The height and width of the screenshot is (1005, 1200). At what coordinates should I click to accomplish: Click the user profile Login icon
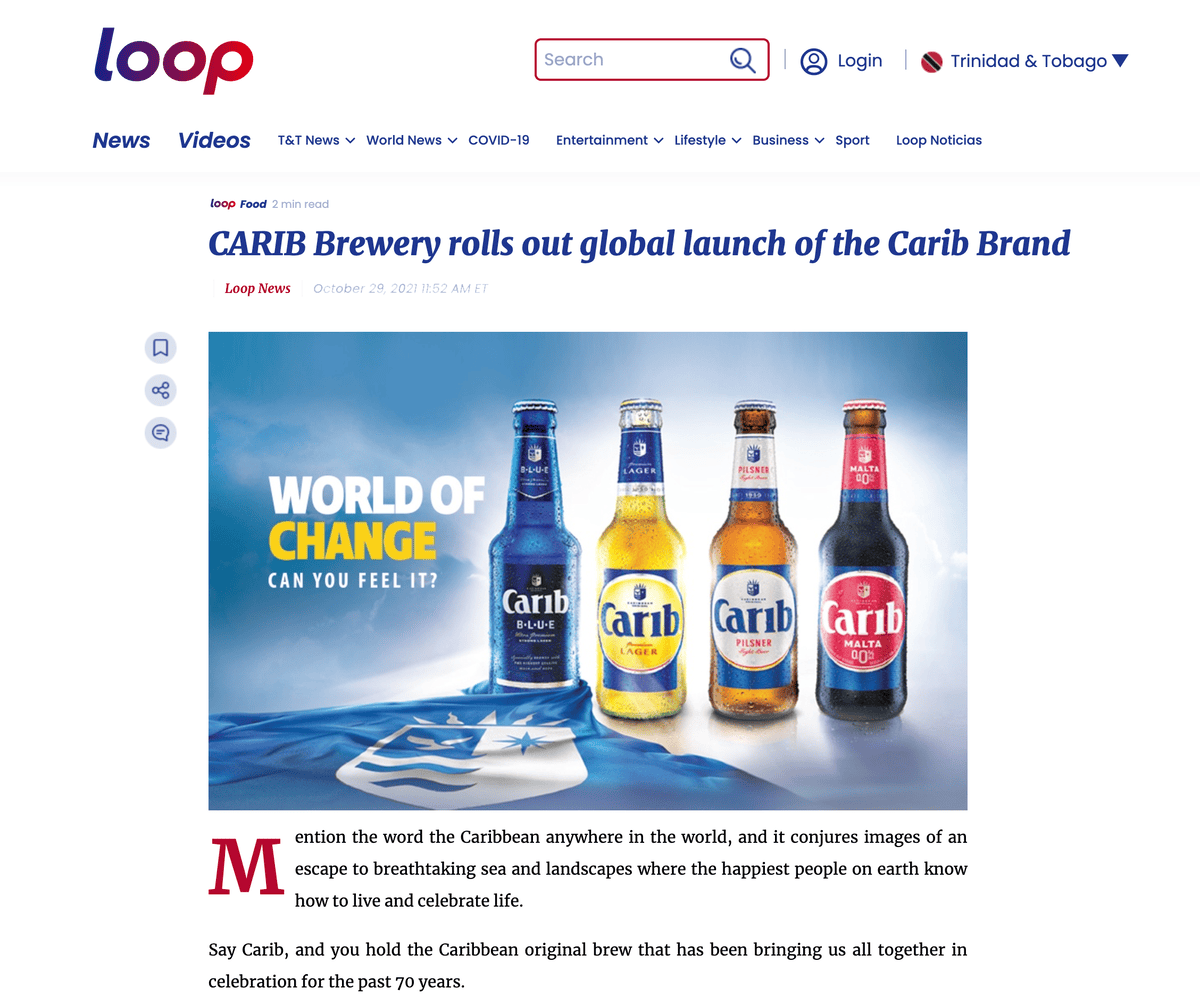click(x=814, y=61)
